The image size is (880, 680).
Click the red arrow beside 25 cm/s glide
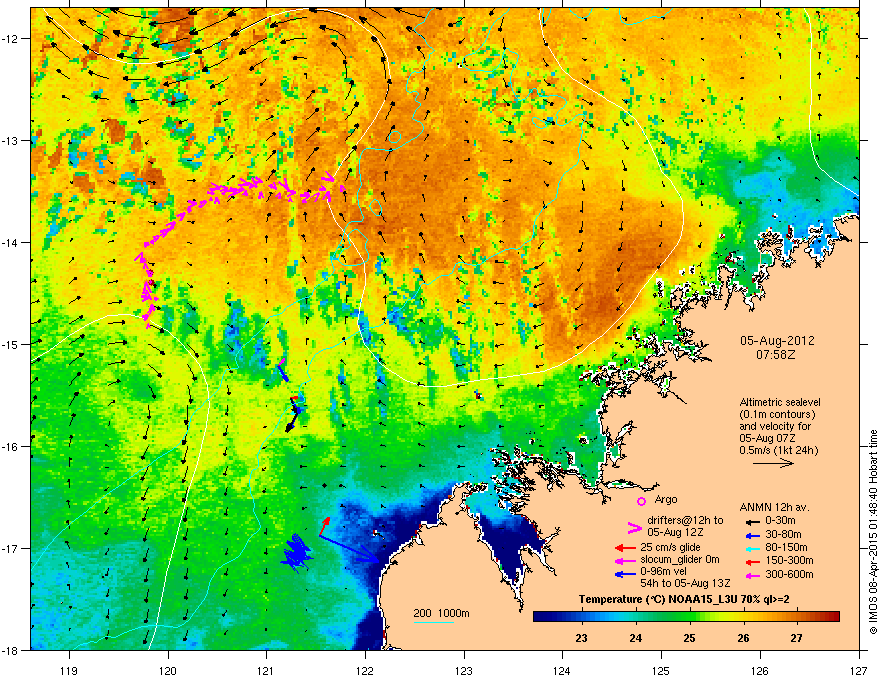click(x=625, y=548)
